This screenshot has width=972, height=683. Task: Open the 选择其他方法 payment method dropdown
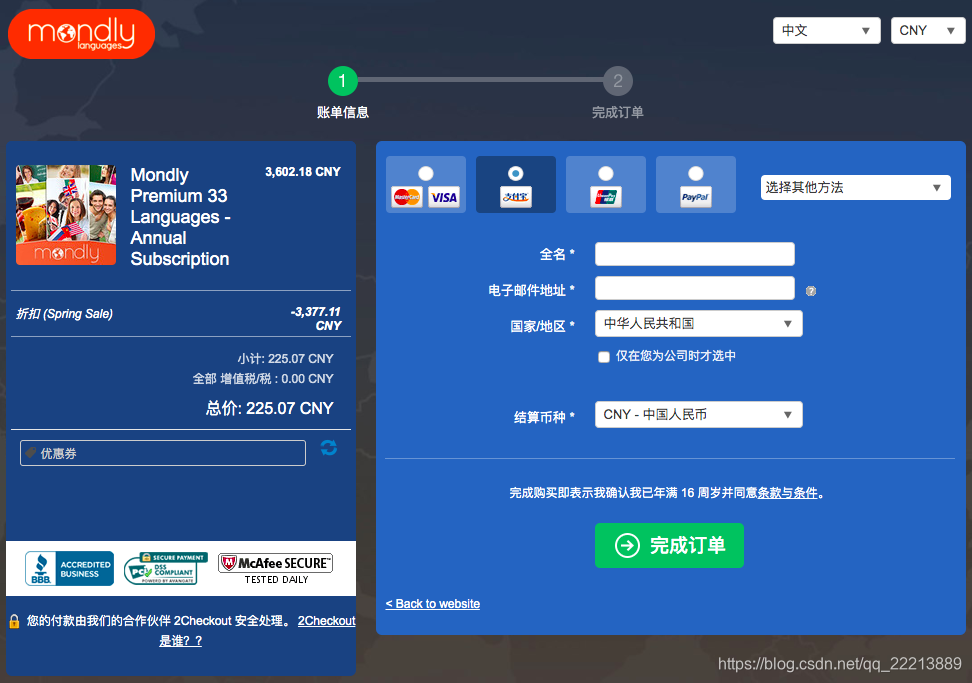point(855,187)
